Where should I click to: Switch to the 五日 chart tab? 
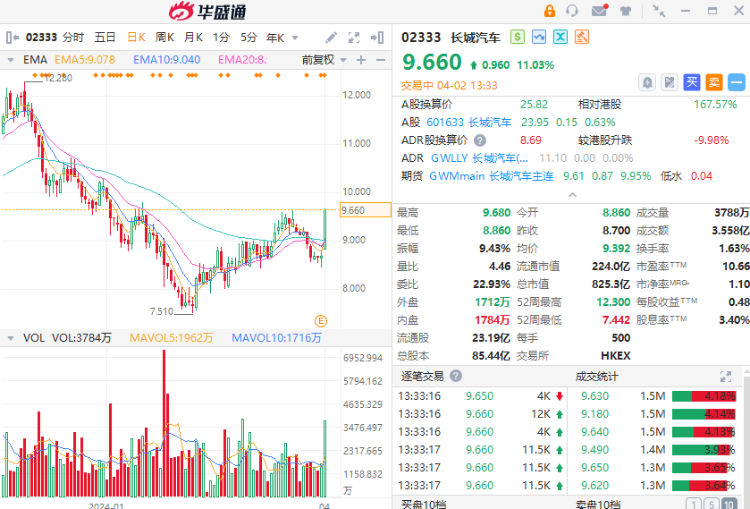pyautogui.click(x=105, y=37)
